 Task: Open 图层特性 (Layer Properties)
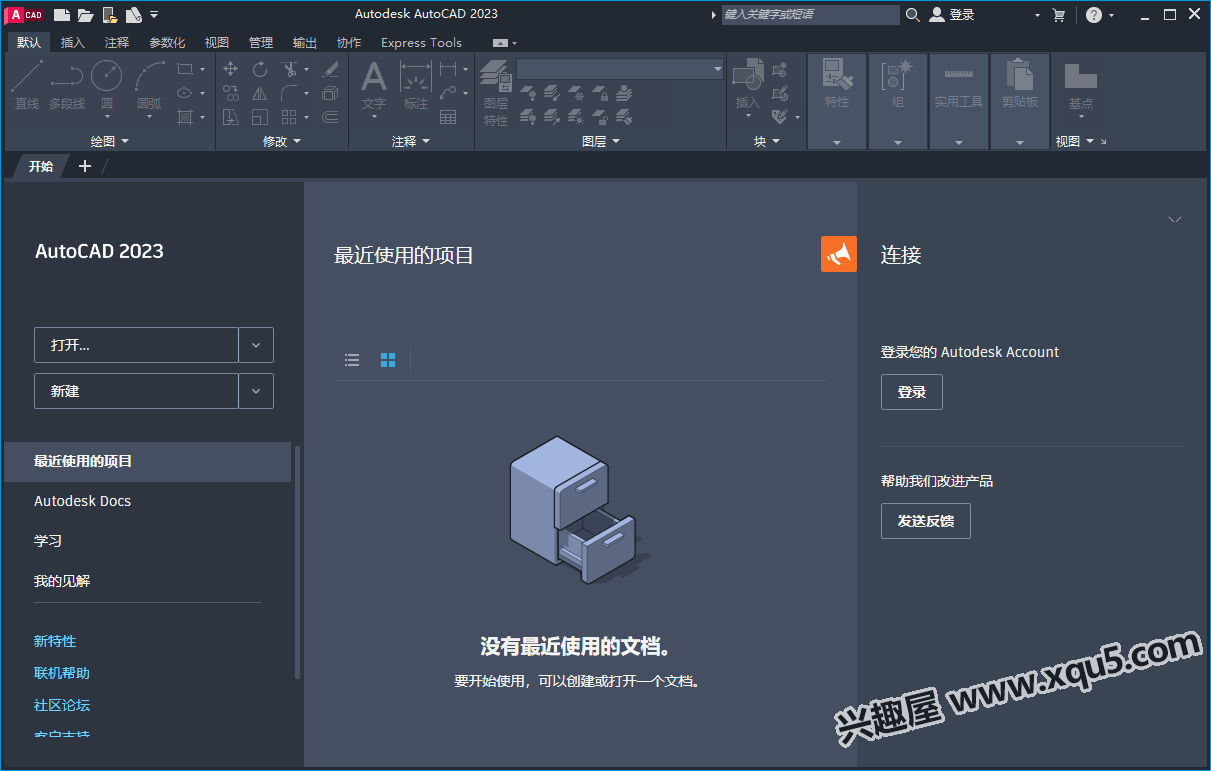[x=496, y=92]
